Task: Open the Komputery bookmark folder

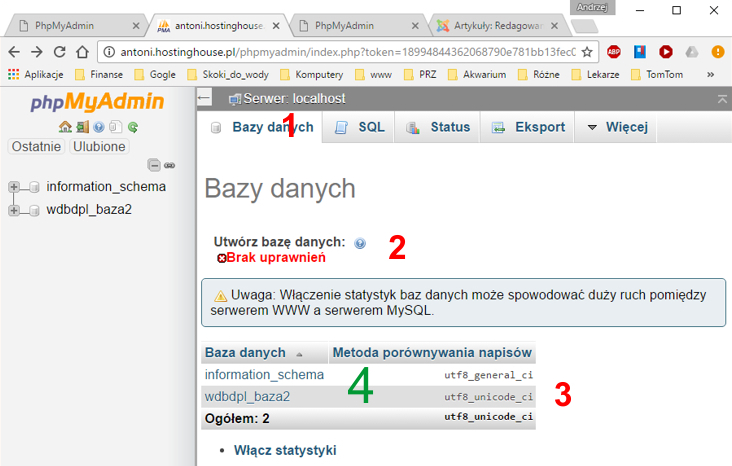Action: (x=312, y=74)
